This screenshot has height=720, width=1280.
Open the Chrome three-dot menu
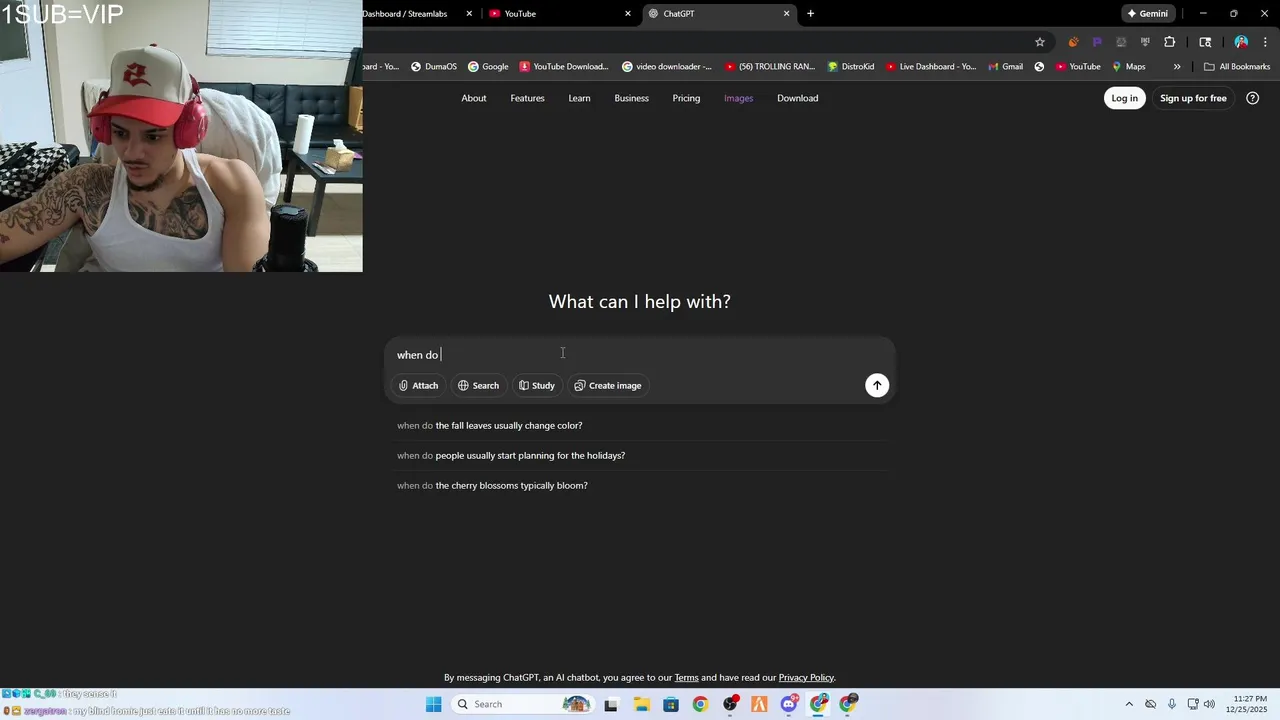click(x=1266, y=42)
